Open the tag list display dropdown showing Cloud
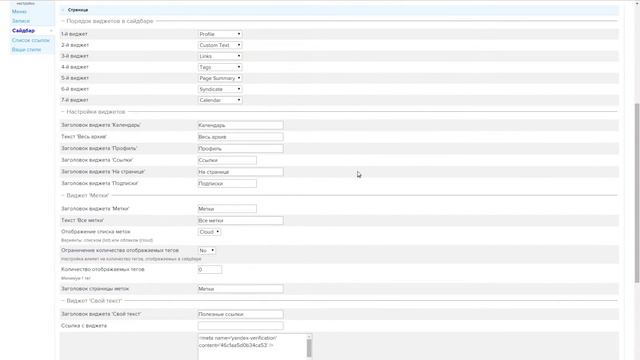The image size is (640, 360). click(x=209, y=232)
